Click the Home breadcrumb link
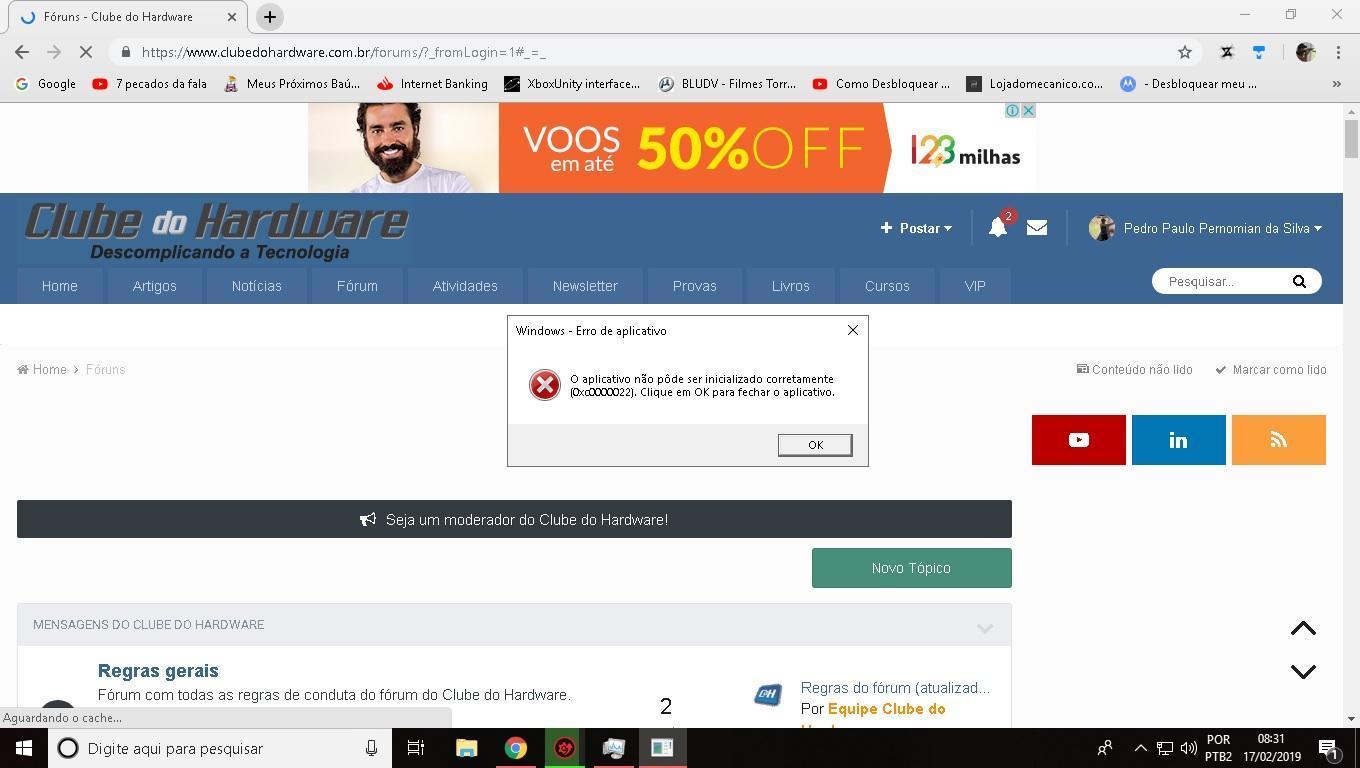The image size is (1360, 768). (42, 370)
